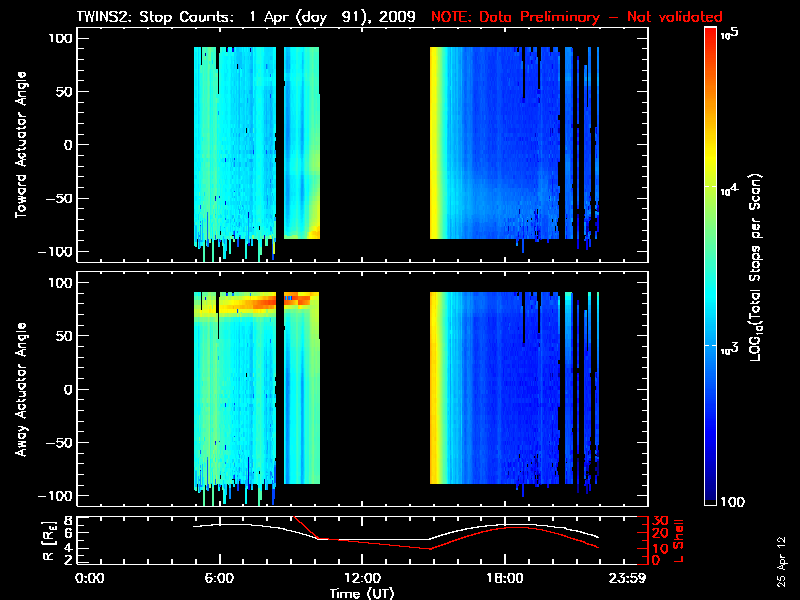Click the 6:00 time tick label
800x600 pixels.
coord(219,579)
